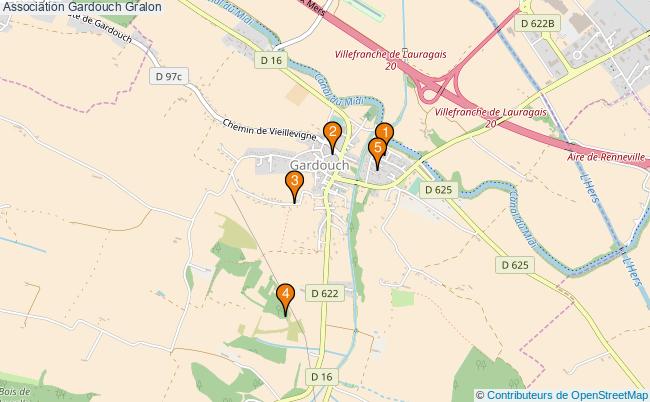Image resolution: width=650 pixels, height=402 pixels.
Task: Click the Aire de Renneville label
Action: [x=606, y=157]
